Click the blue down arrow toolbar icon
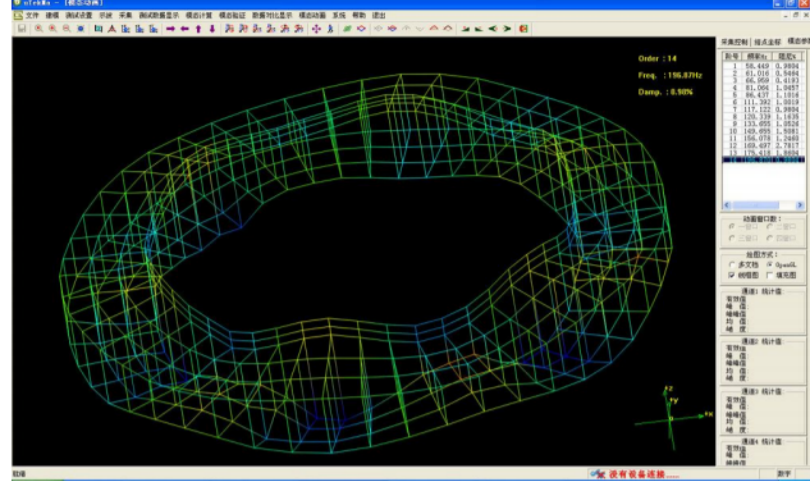Image resolution: width=810 pixels, height=481 pixels. (x=212, y=29)
